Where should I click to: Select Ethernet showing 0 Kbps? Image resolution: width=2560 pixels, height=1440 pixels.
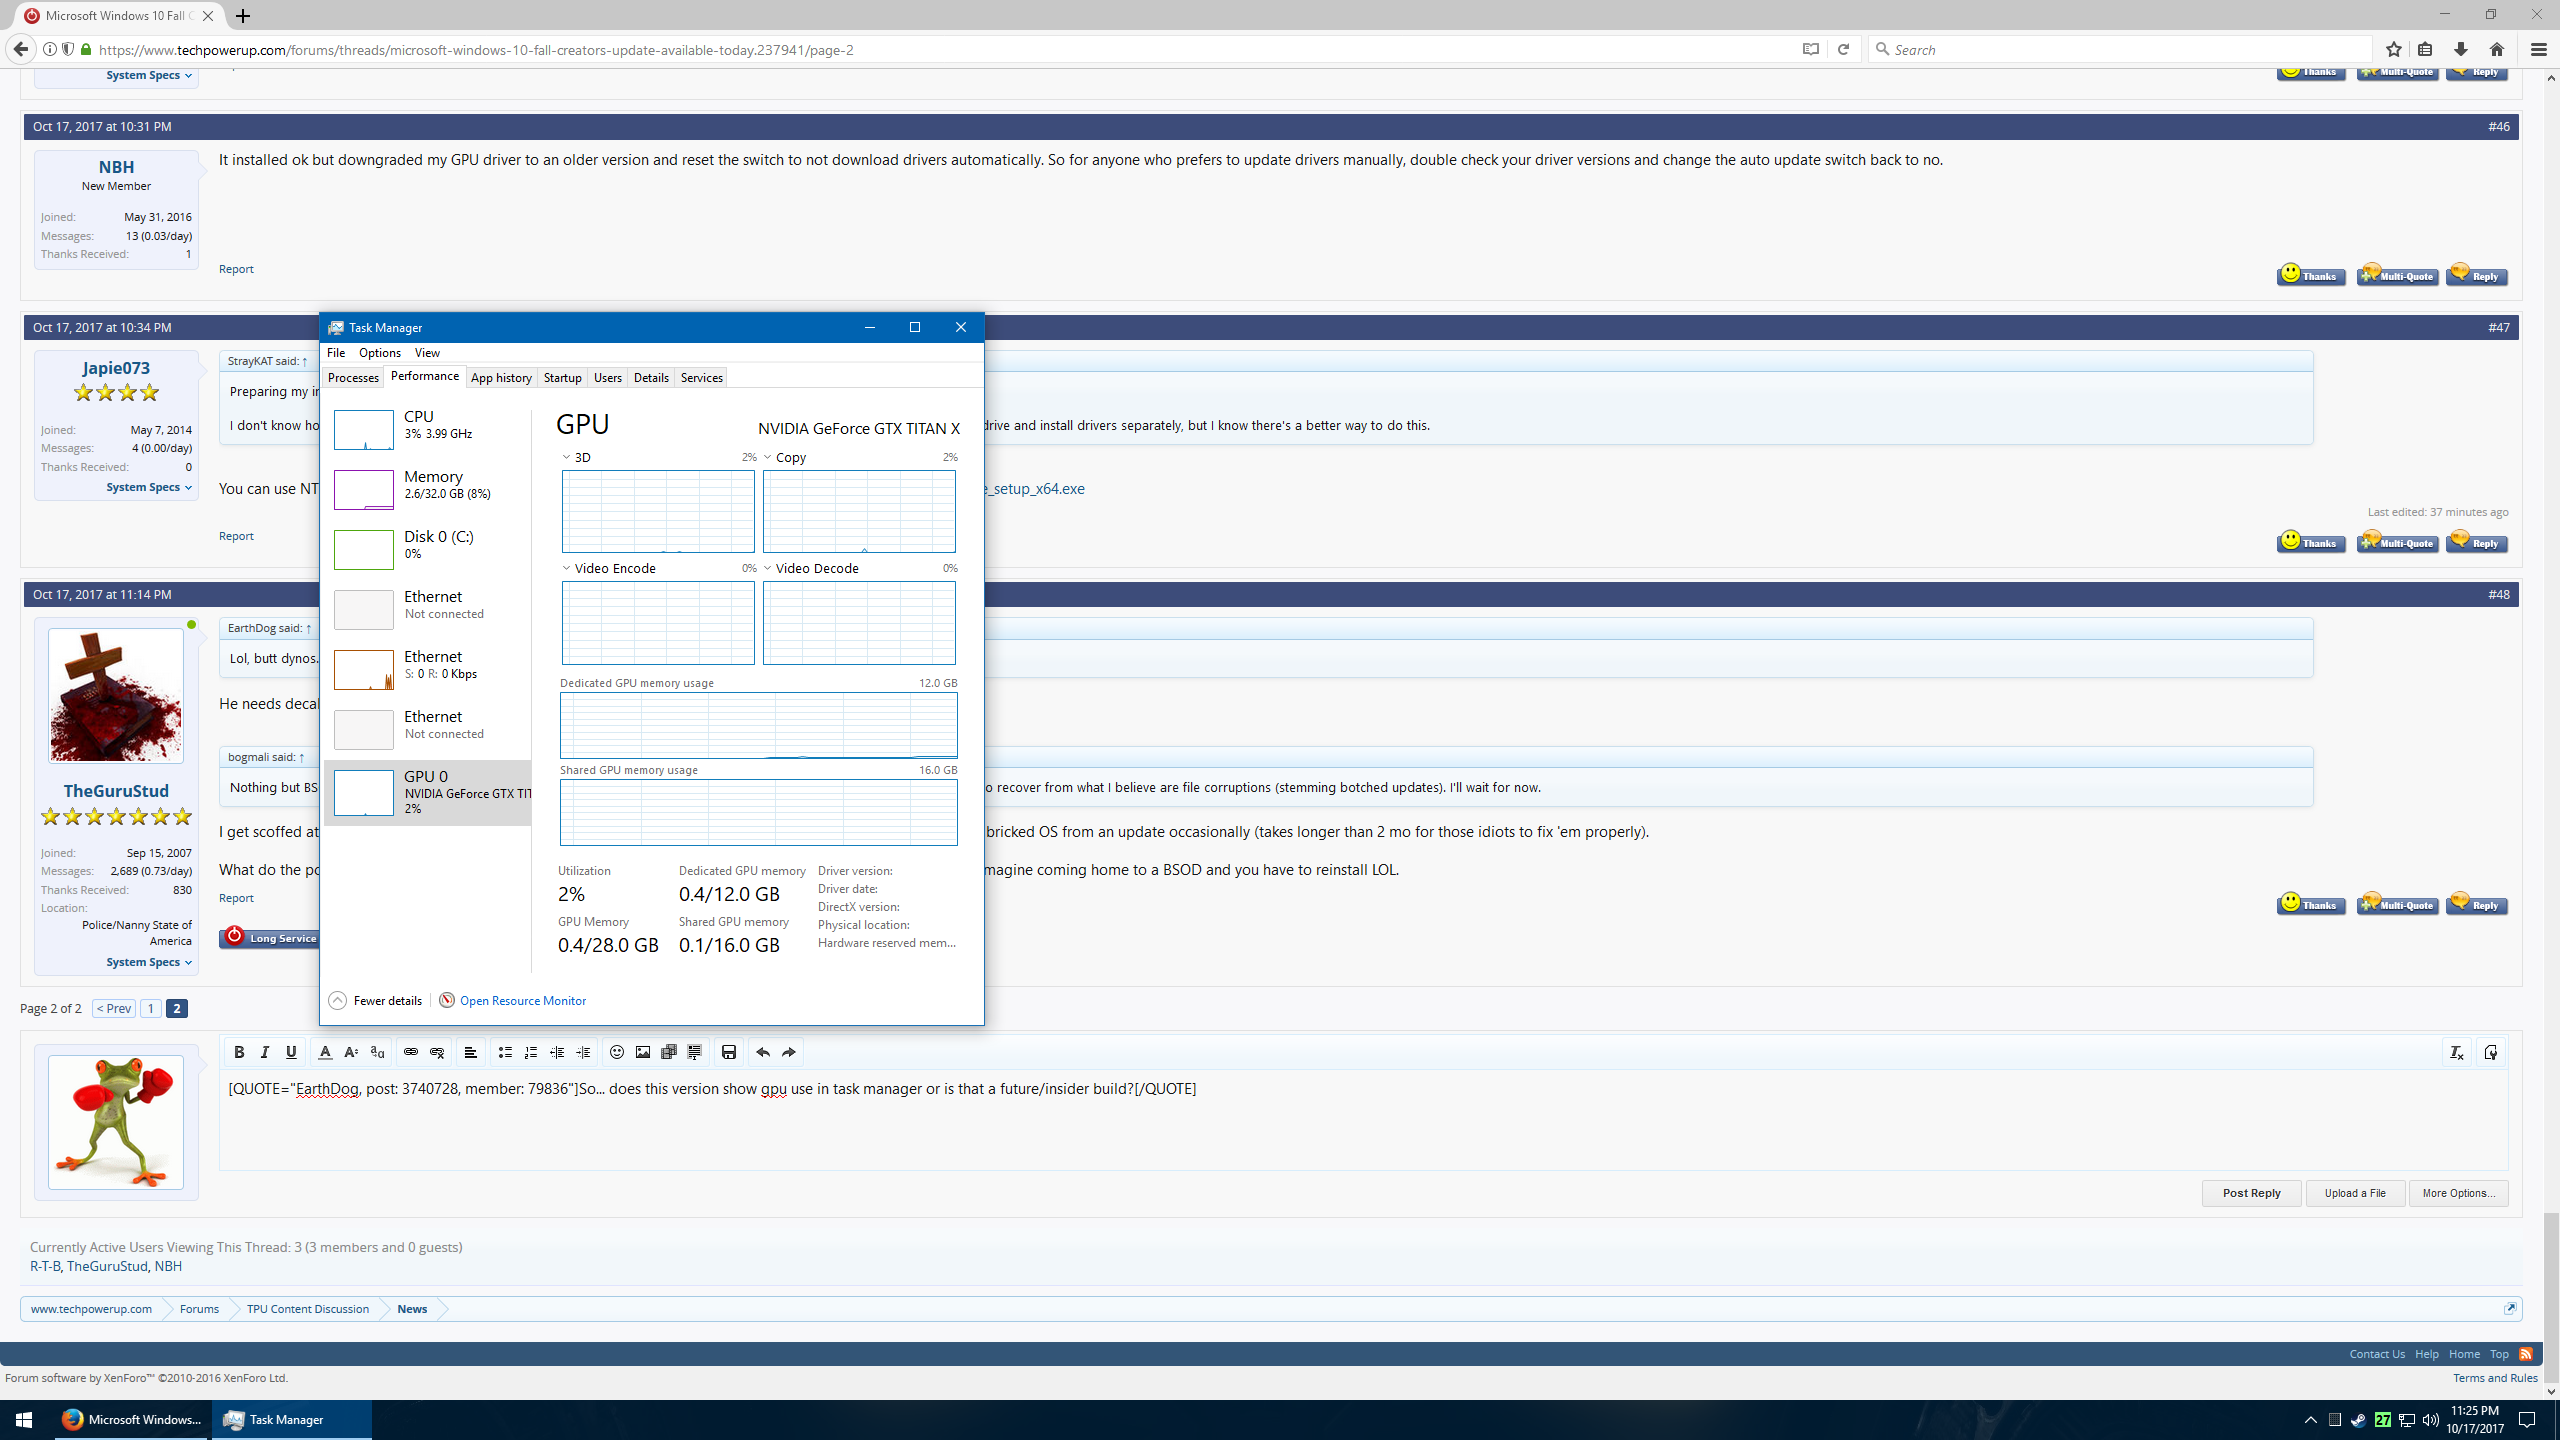click(x=428, y=669)
